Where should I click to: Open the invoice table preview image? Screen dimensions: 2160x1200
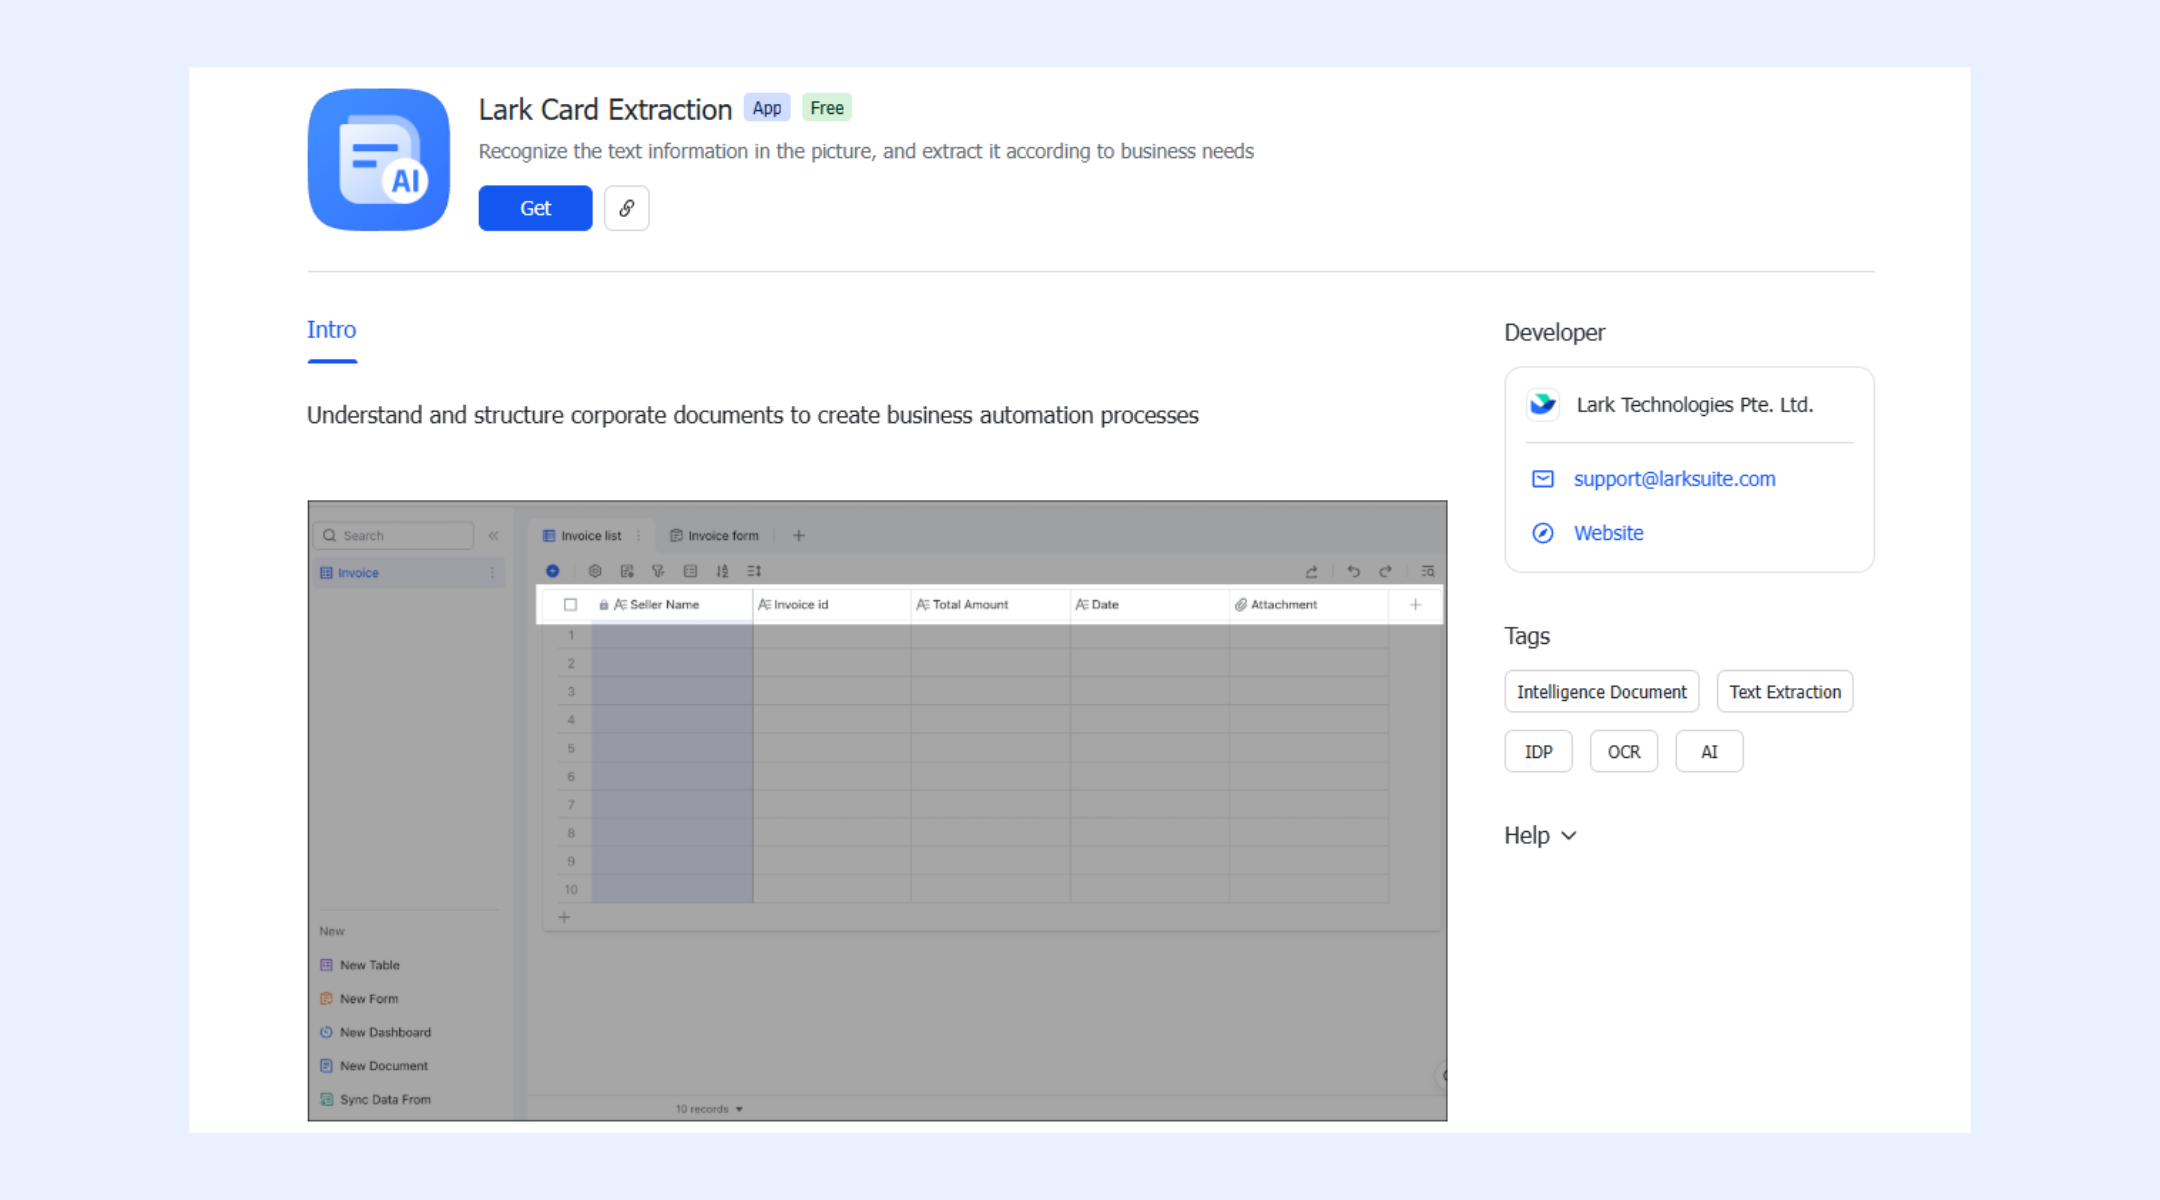click(x=877, y=811)
